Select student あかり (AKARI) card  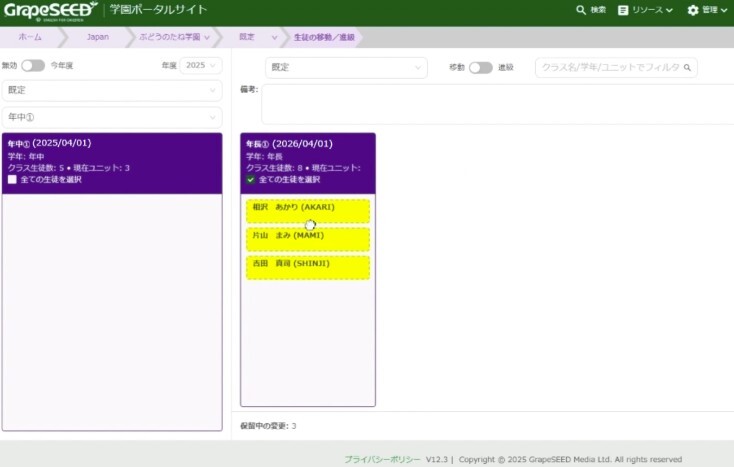[308, 211]
